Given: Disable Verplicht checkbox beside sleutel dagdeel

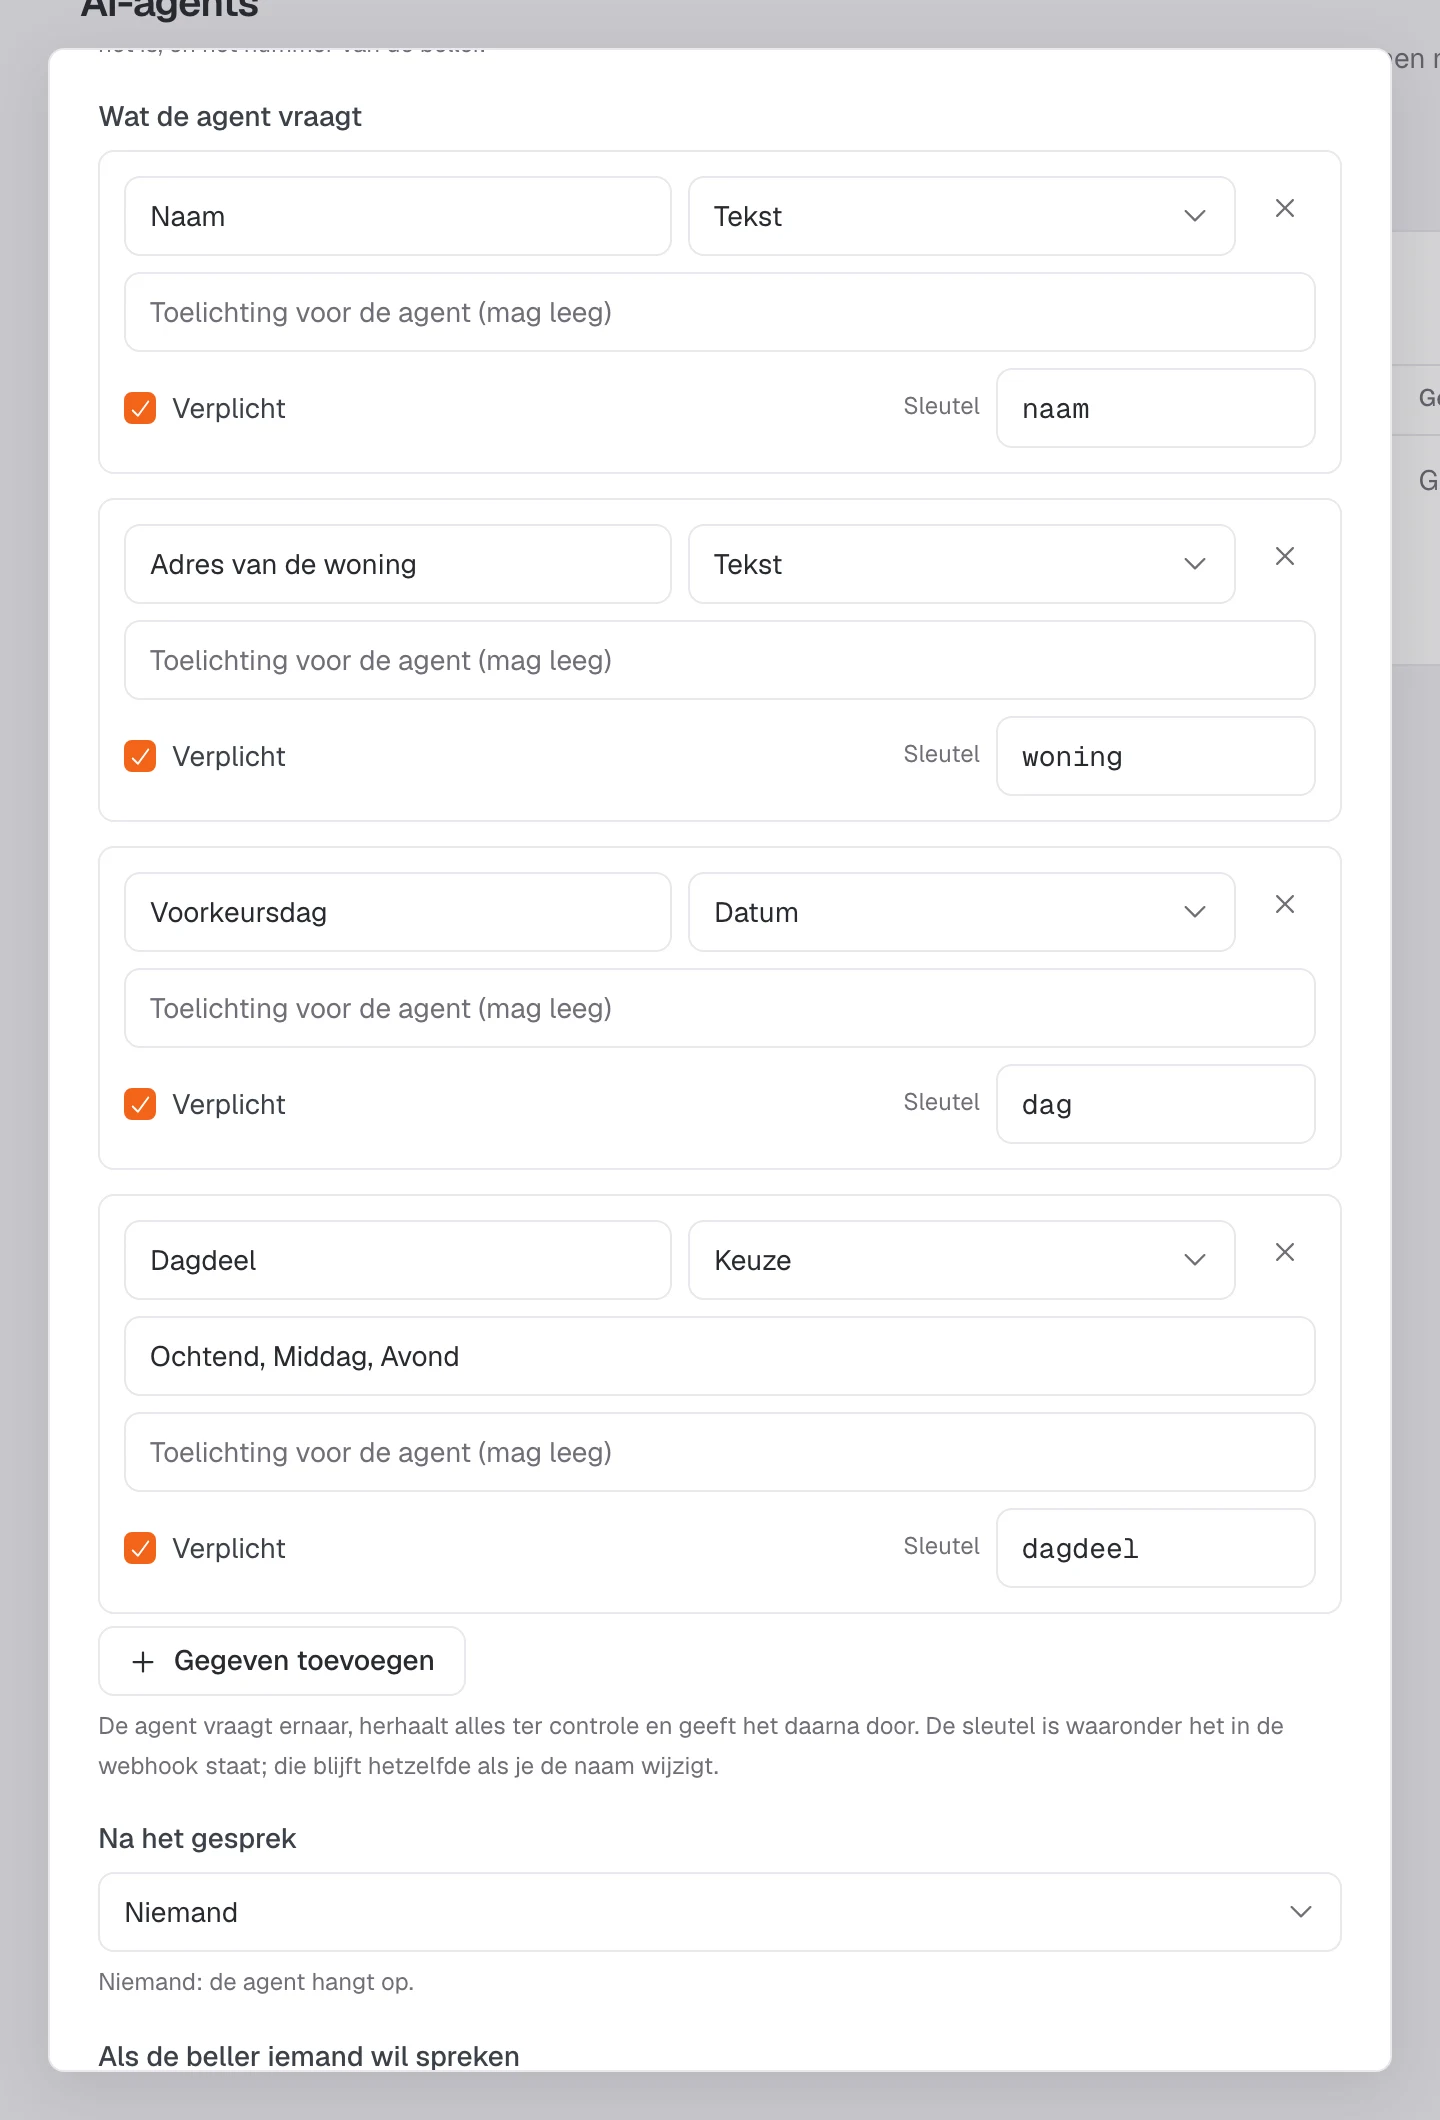Looking at the screenshot, I should tap(140, 1548).
